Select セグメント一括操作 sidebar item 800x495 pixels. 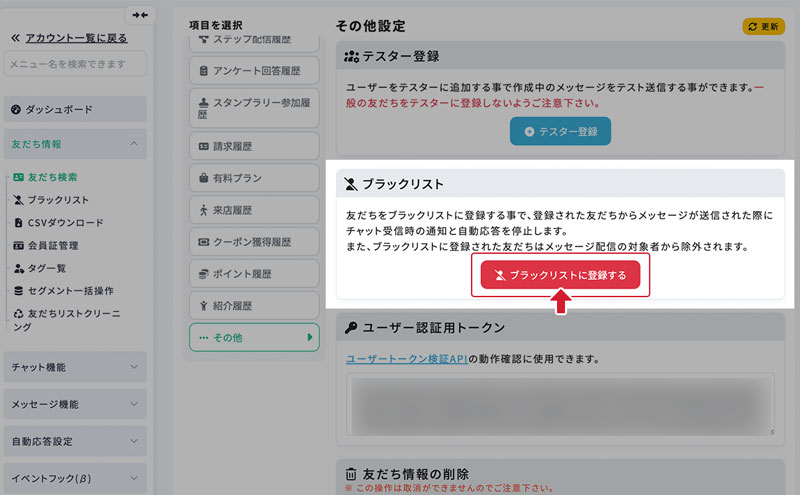coord(69,291)
